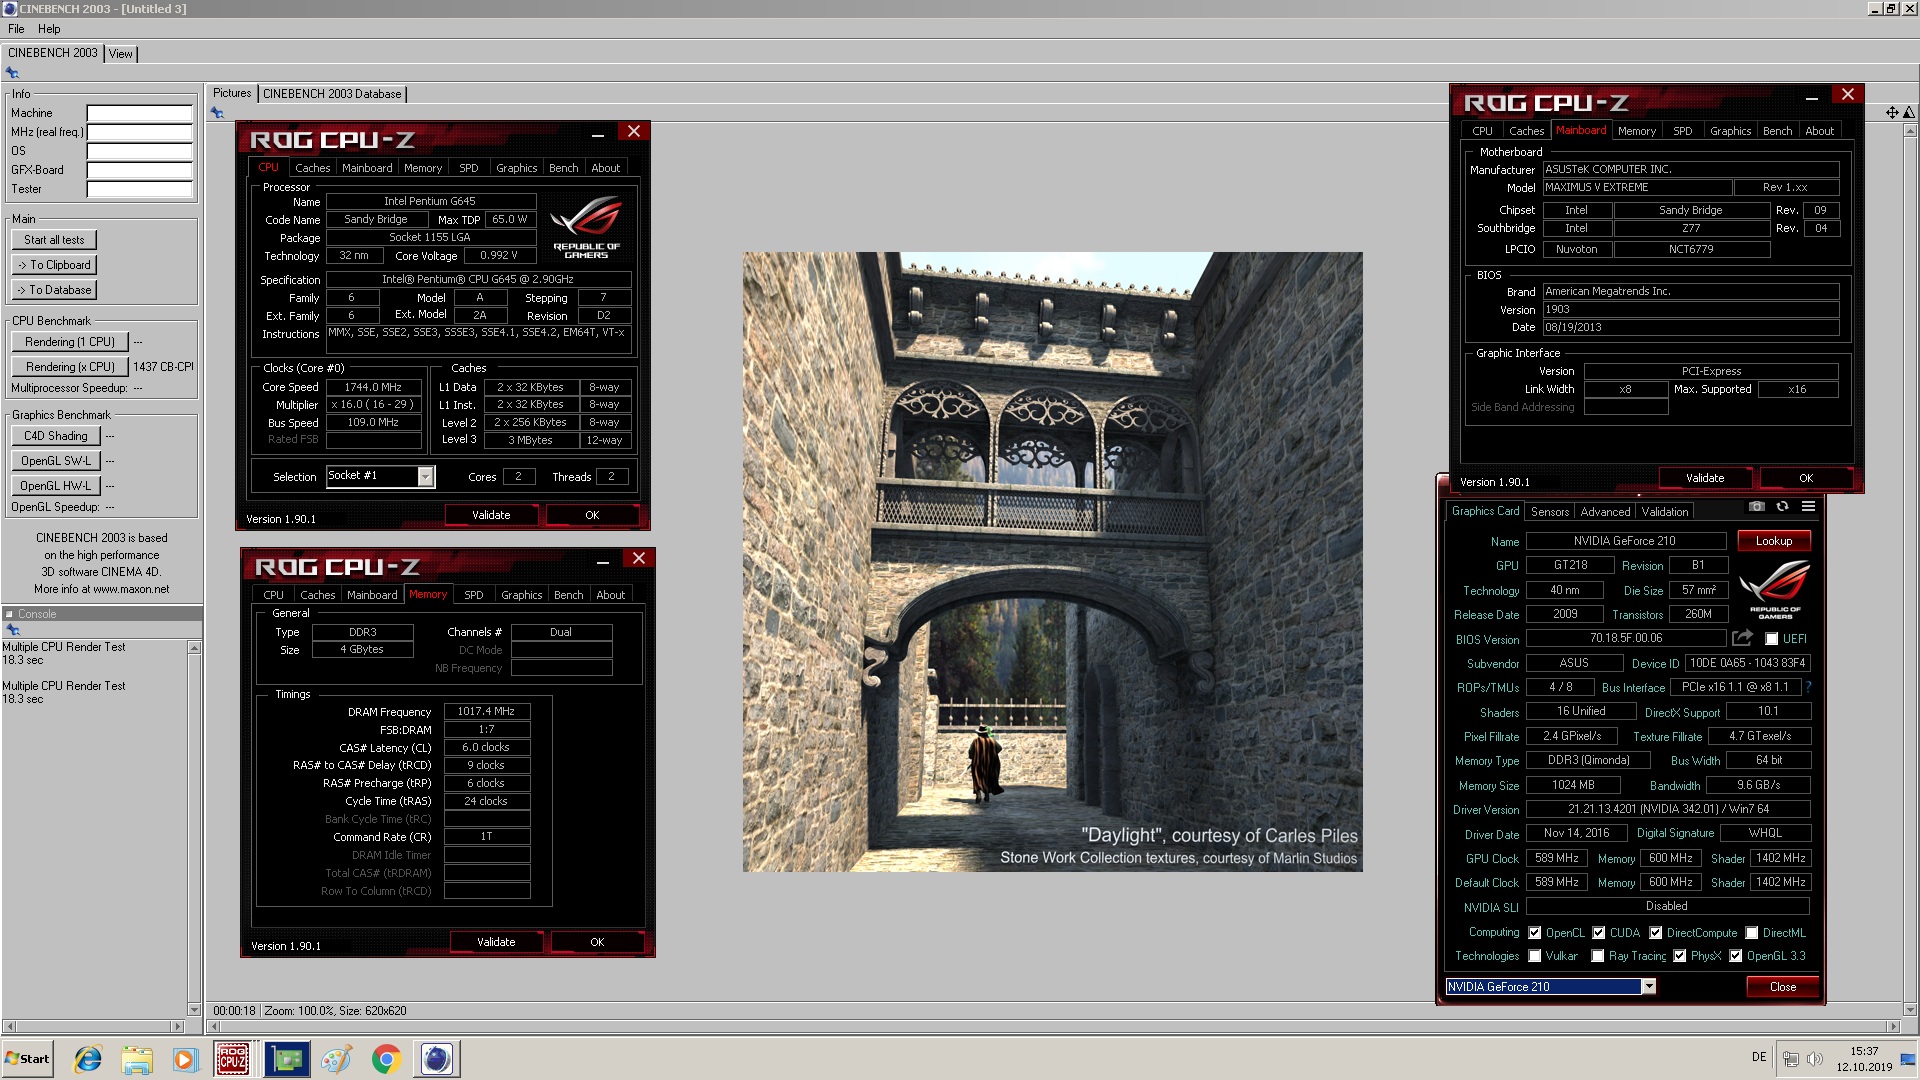Screen dimensions: 1920x1080
Task: Minimize the CPU-Z Memory window
Action: click(603, 560)
